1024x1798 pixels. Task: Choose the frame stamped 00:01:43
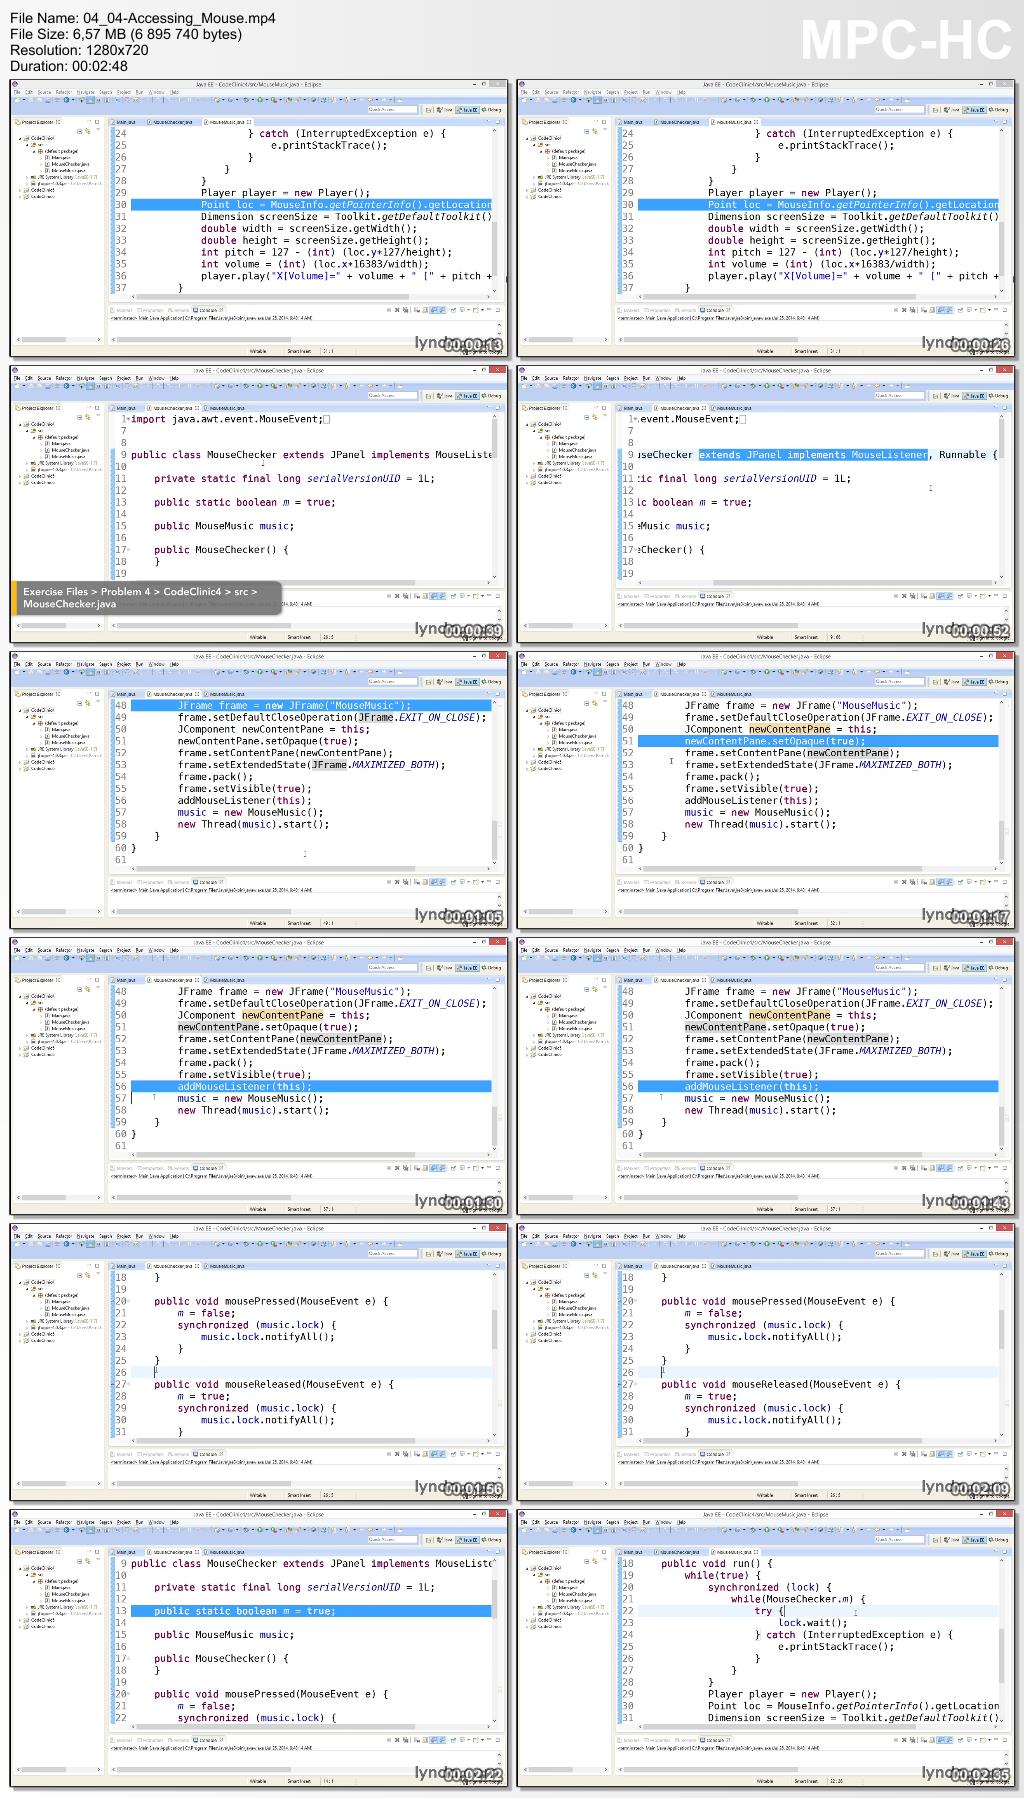pos(766,1076)
